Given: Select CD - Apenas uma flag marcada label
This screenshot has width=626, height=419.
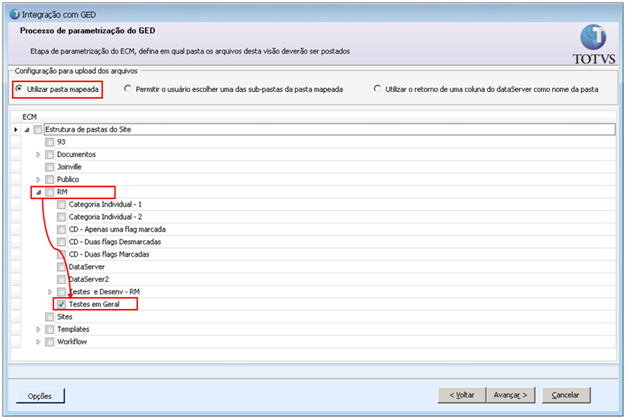Looking at the screenshot, I should [117, 229].
